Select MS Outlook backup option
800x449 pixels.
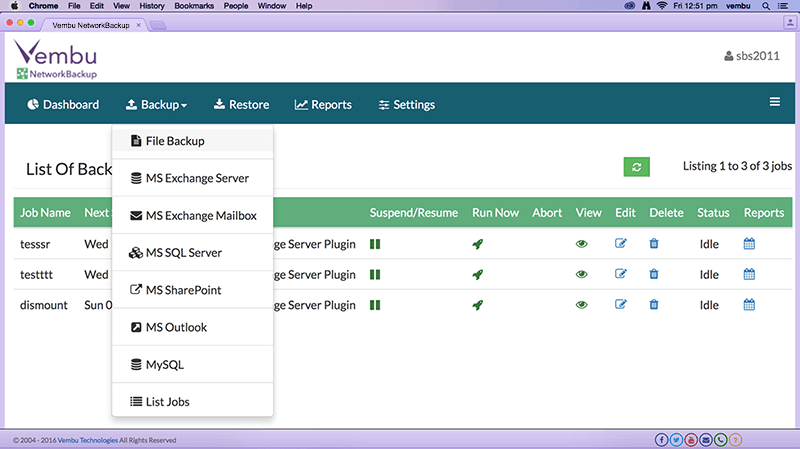(192, 327)
